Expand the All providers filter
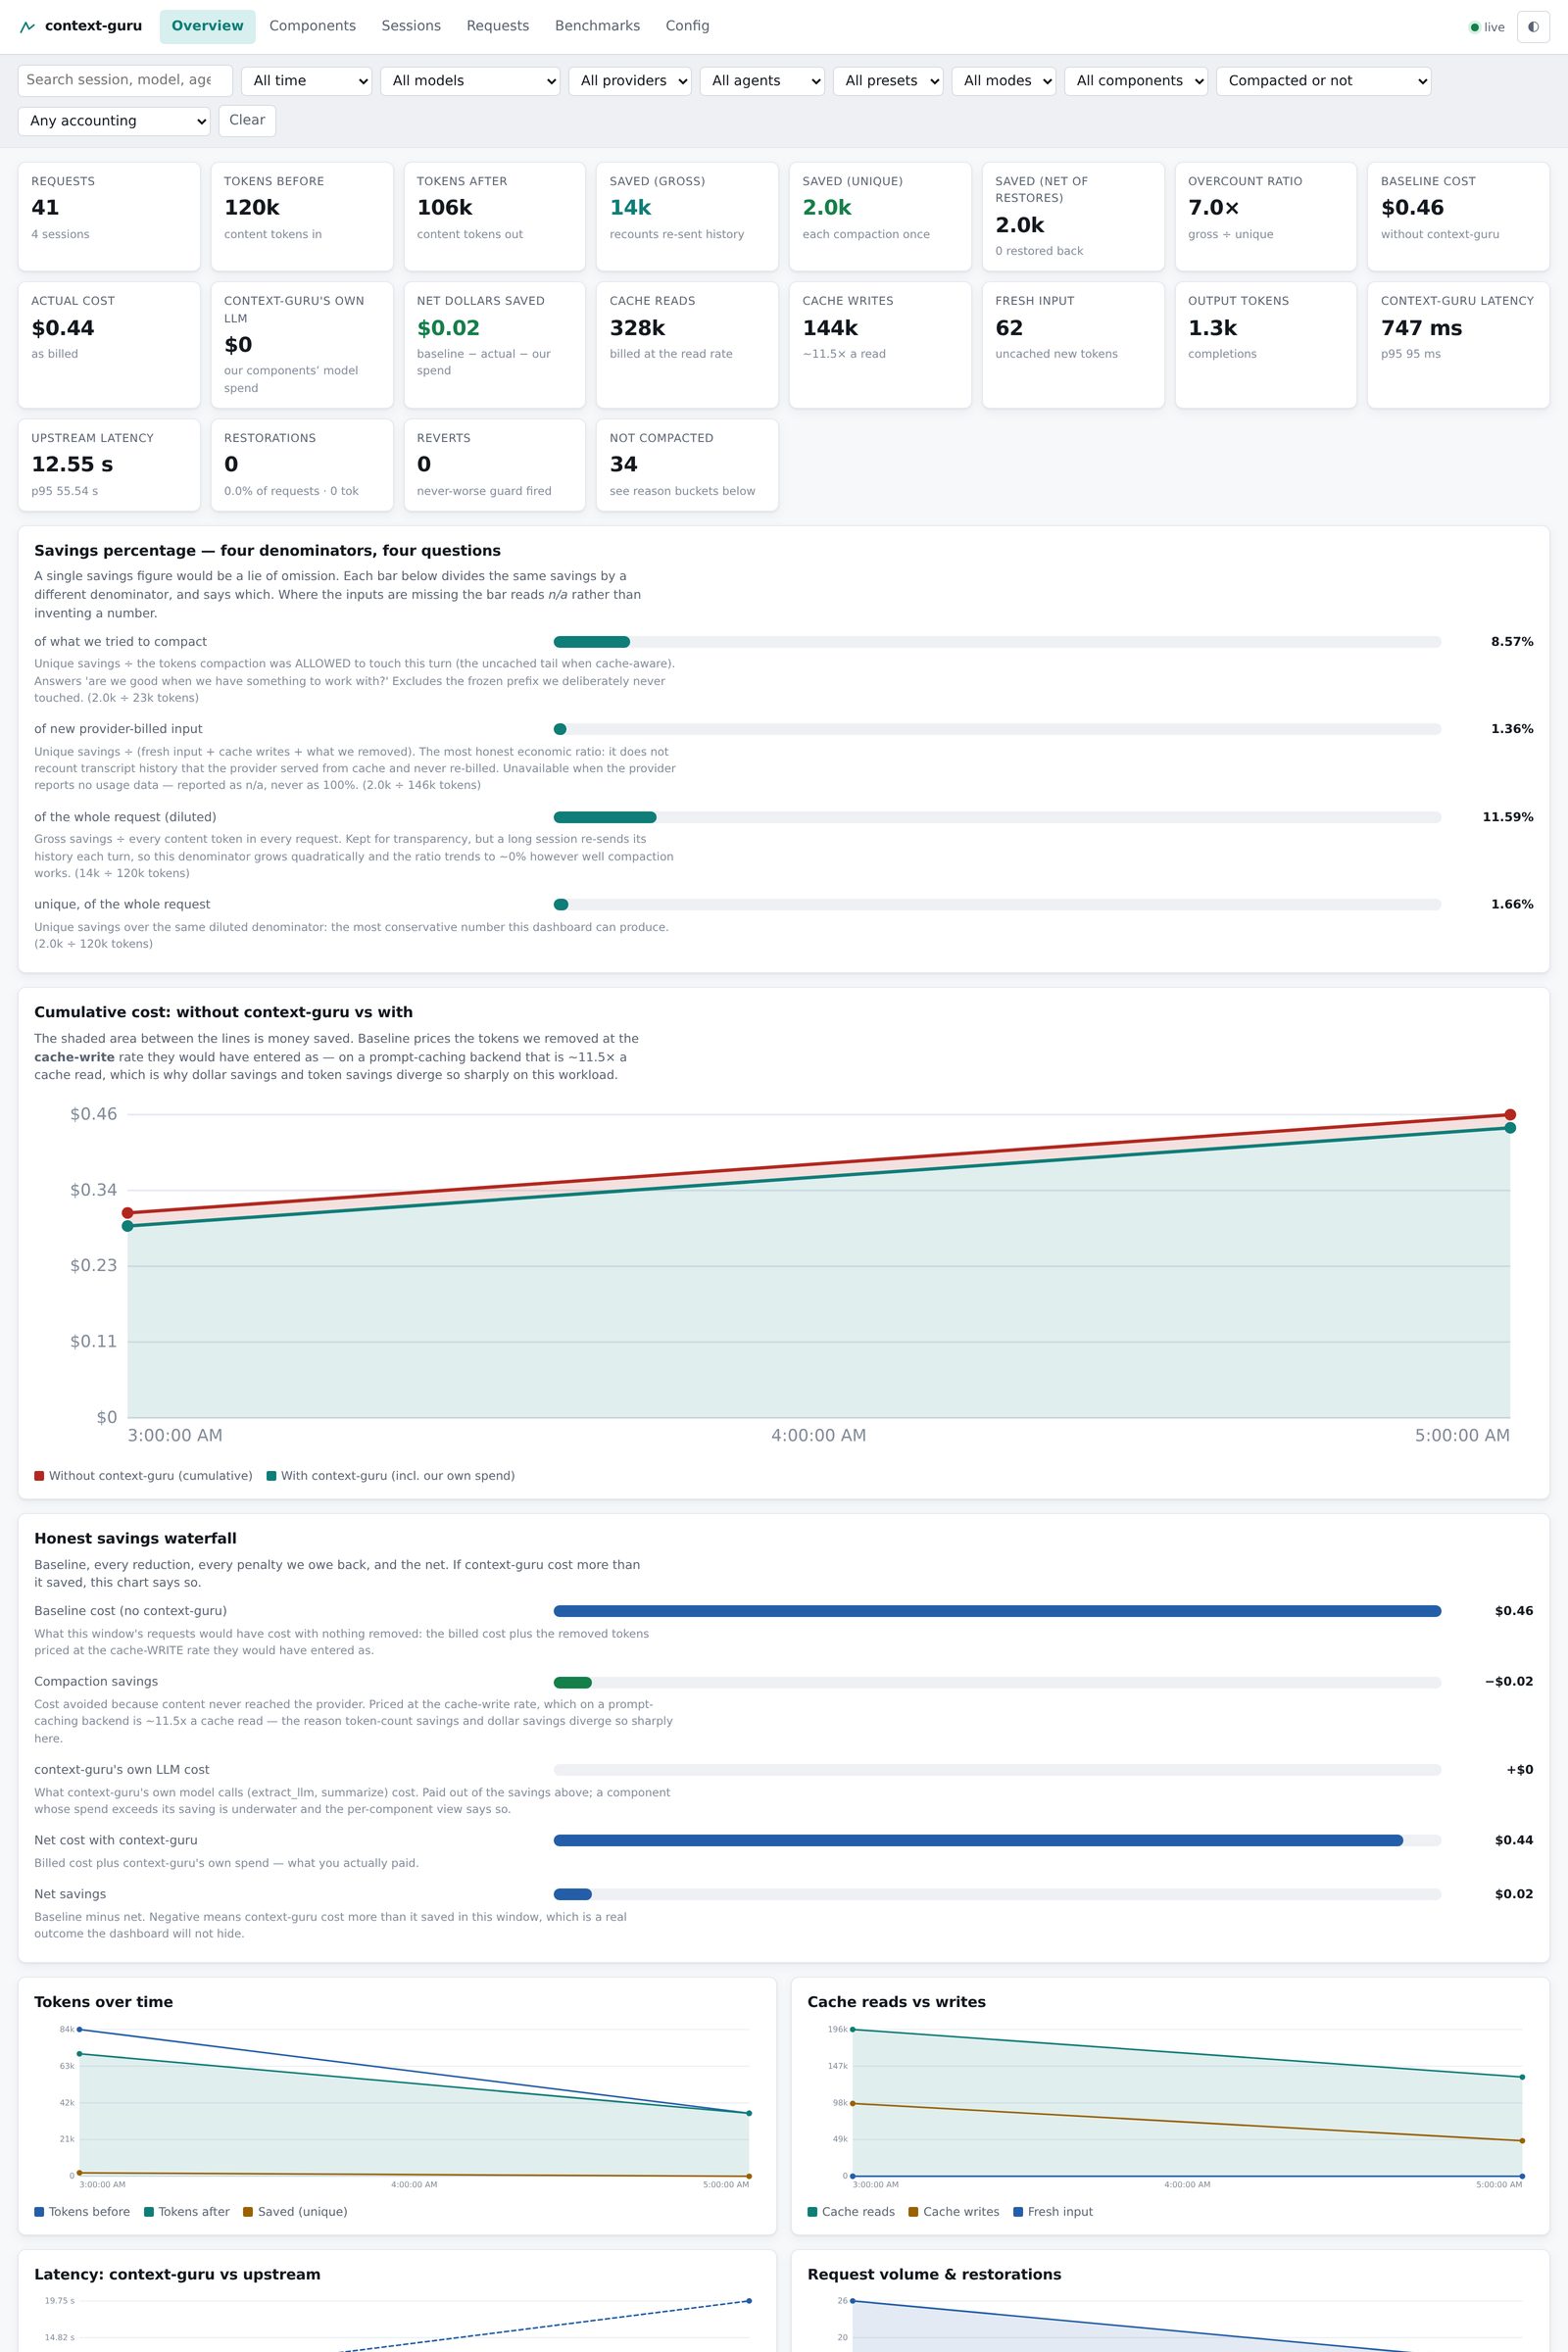1568x2352 pixels. point(630,81)
